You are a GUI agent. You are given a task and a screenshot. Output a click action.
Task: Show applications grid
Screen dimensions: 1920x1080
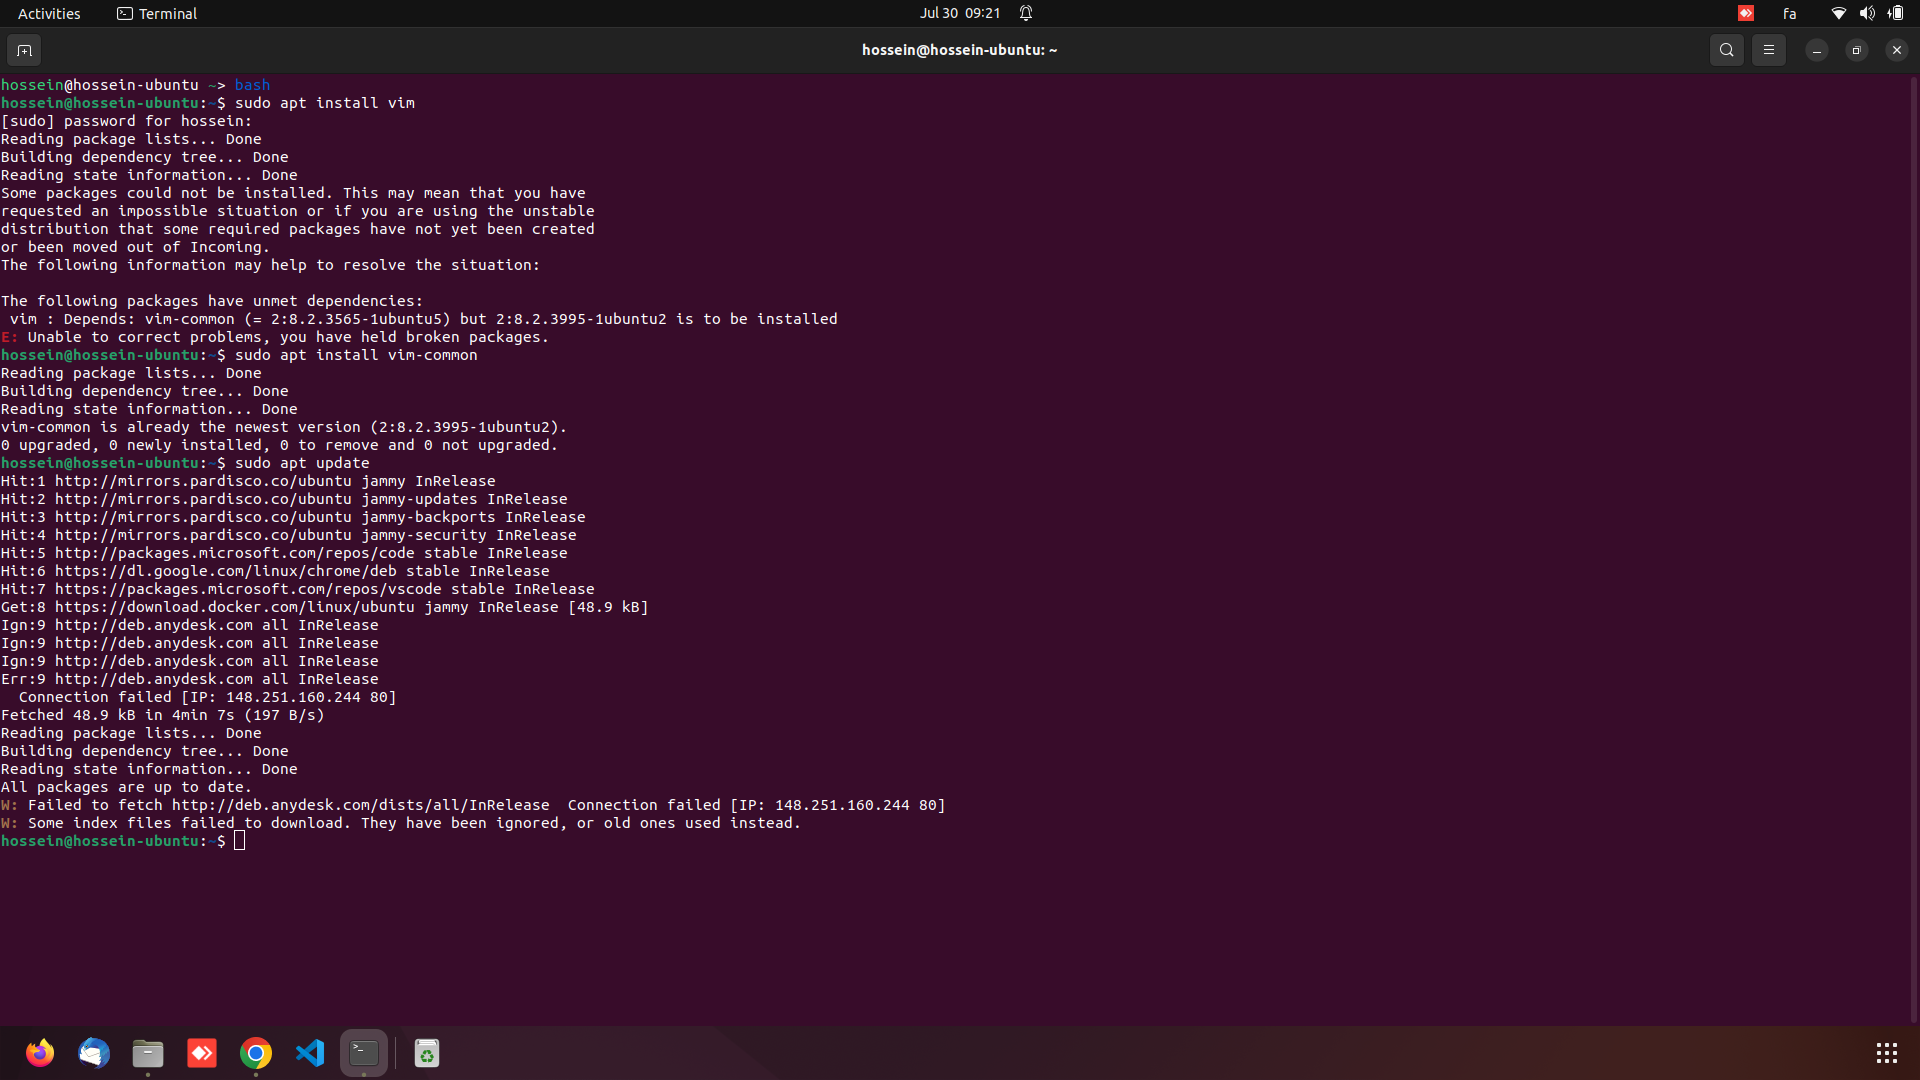[1886, 1053]
